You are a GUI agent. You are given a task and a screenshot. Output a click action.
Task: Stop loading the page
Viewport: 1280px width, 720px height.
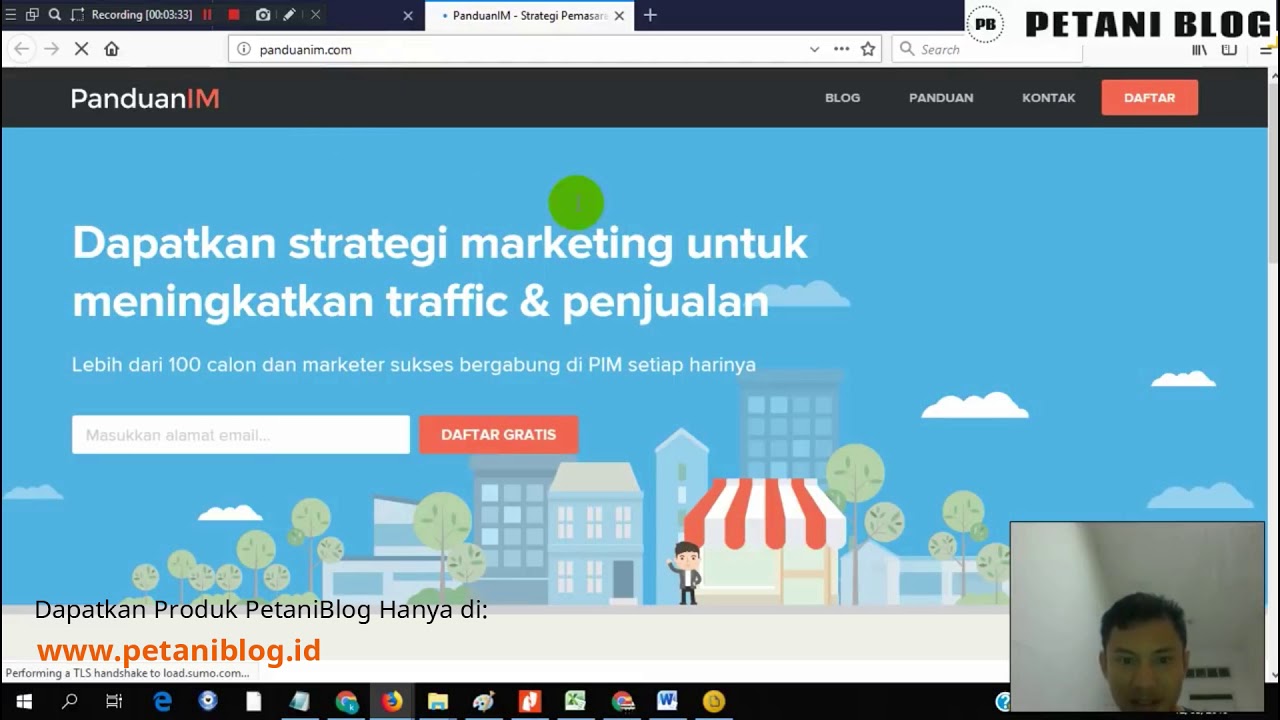pos(82,49)
